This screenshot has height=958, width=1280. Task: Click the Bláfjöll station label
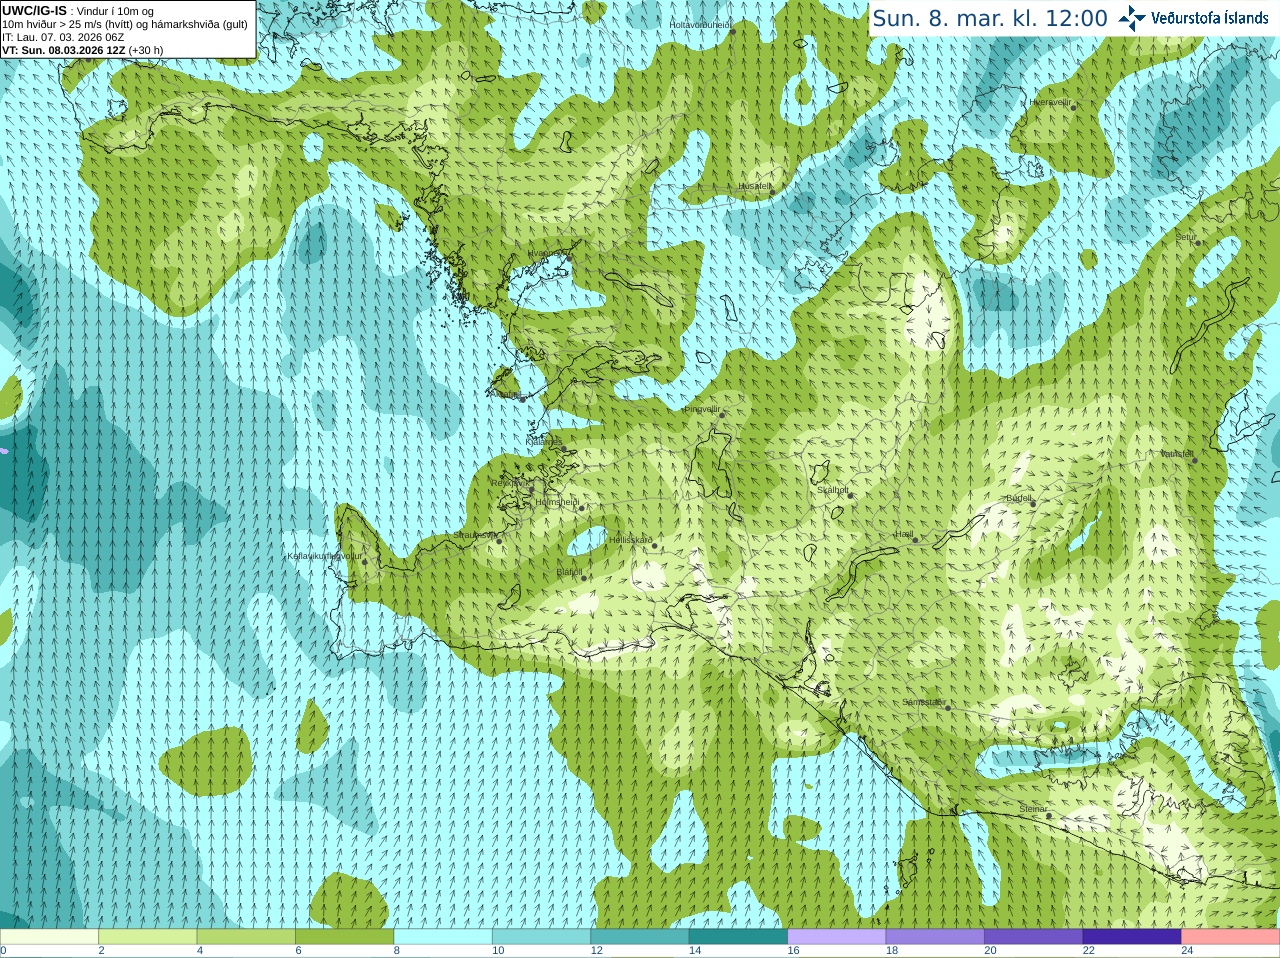click(x=569, y=572)
